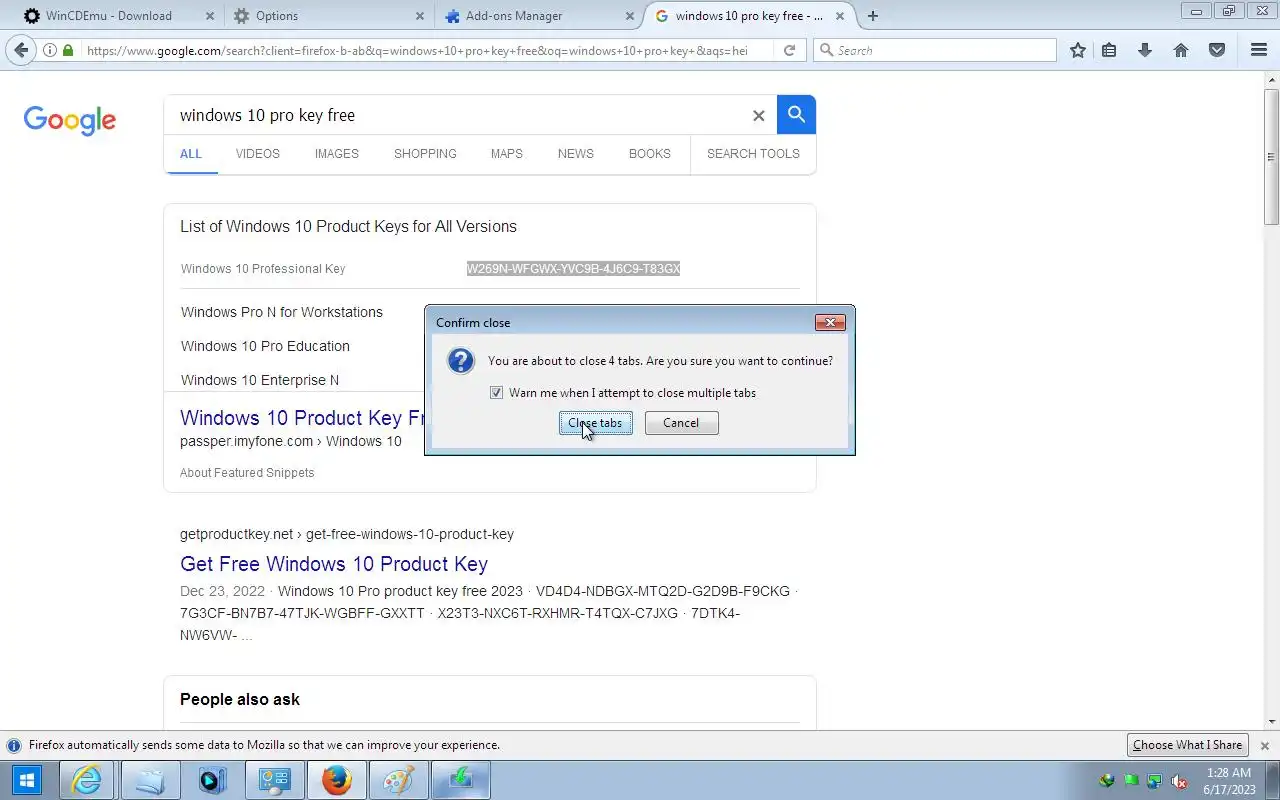Open site identity info icon

coord(50,50)
